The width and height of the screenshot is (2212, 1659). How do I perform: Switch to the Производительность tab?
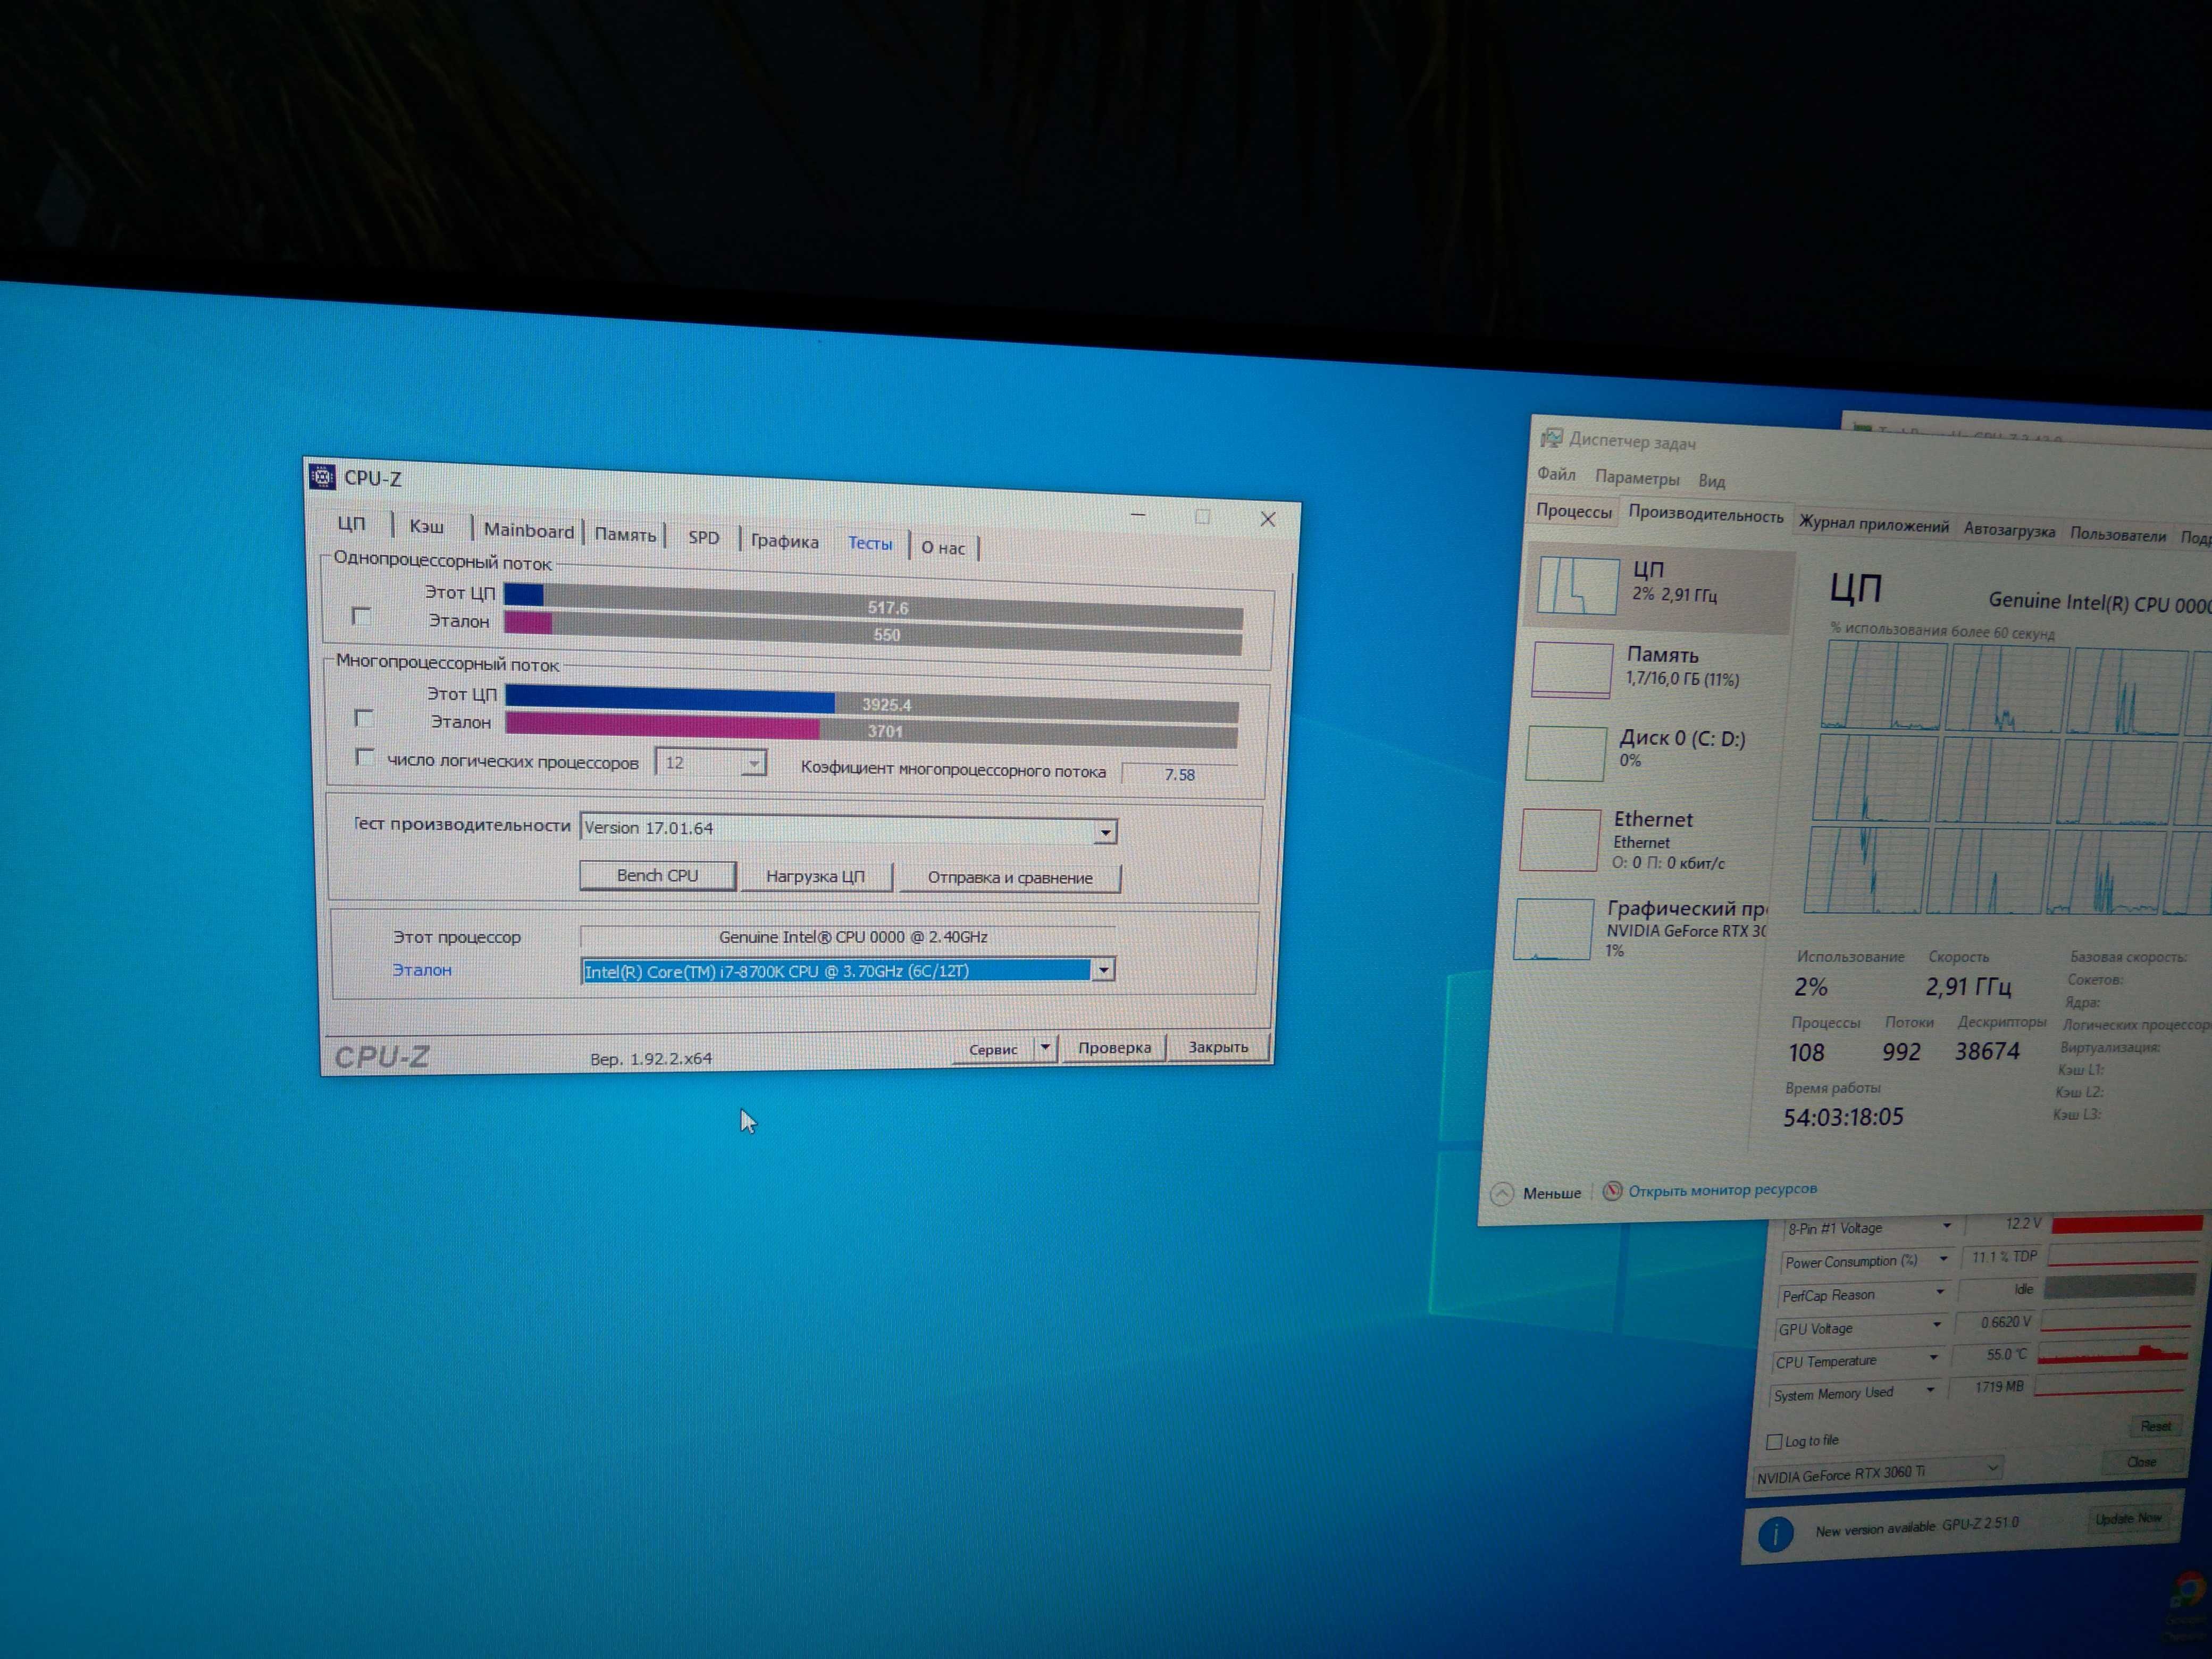point(1706,515)
